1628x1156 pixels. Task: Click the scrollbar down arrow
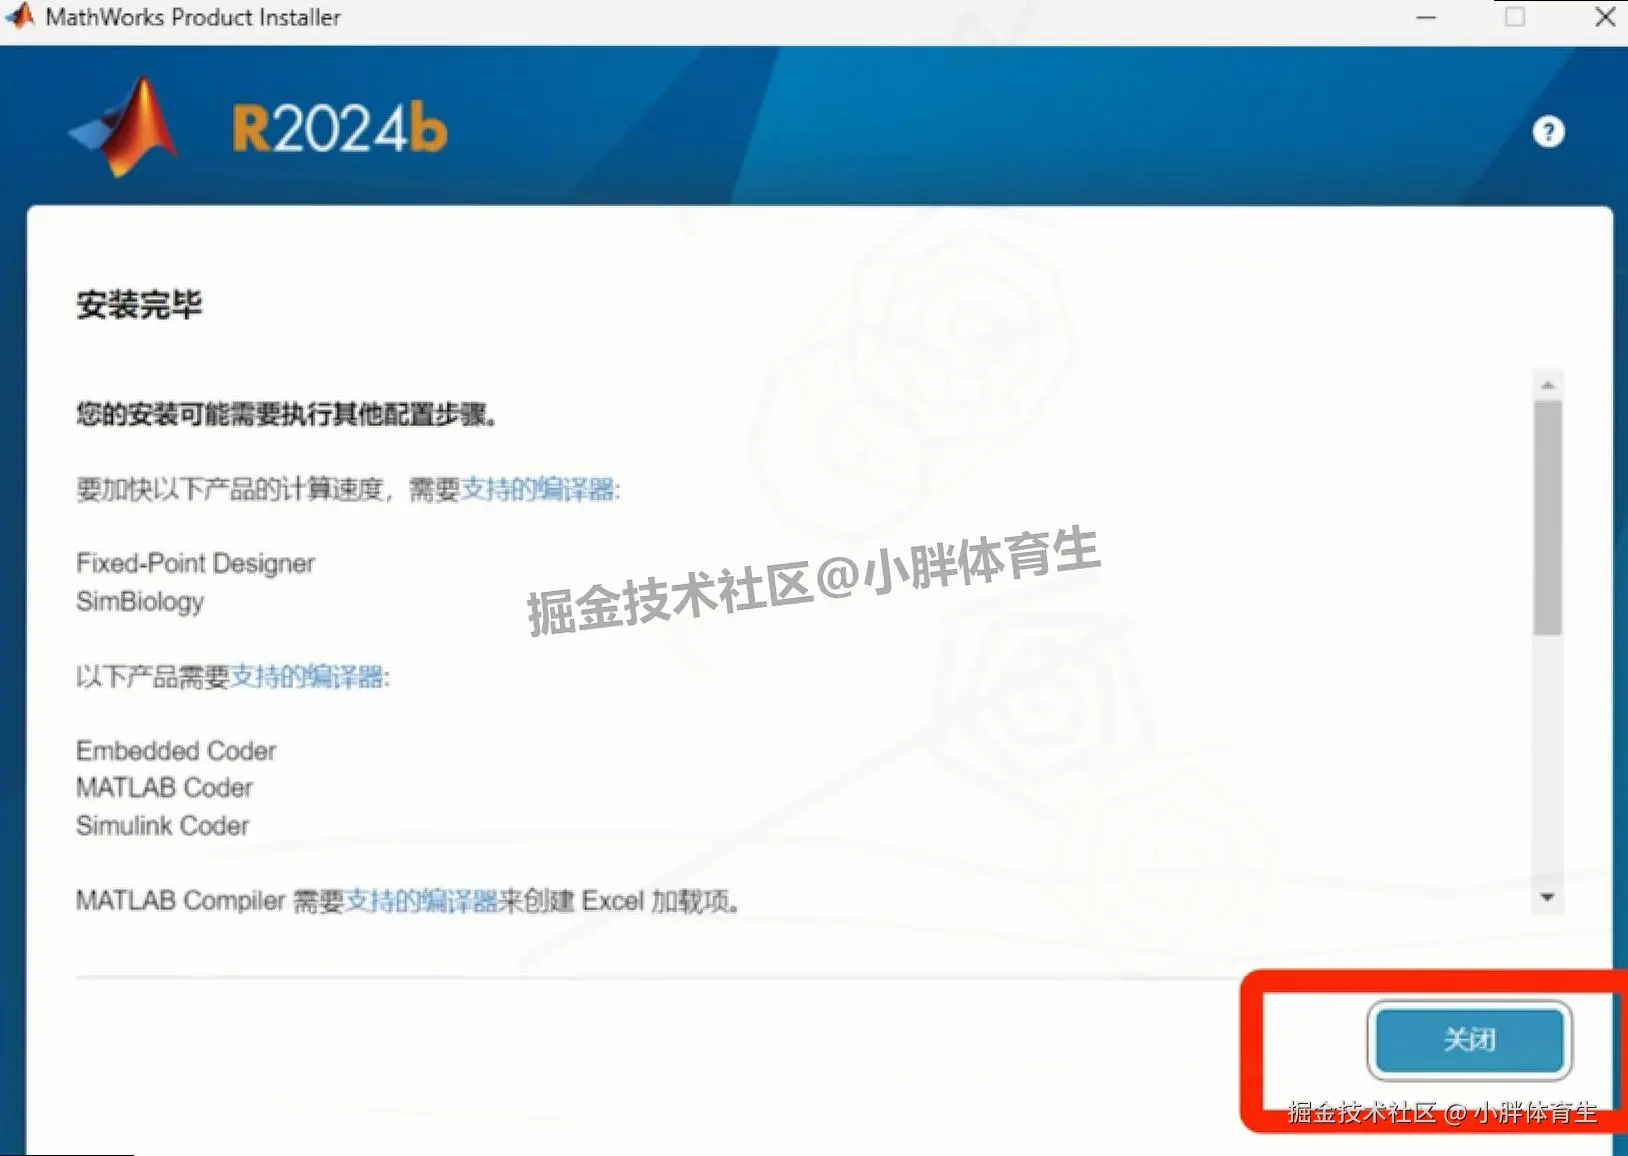tap(1546, 898)
